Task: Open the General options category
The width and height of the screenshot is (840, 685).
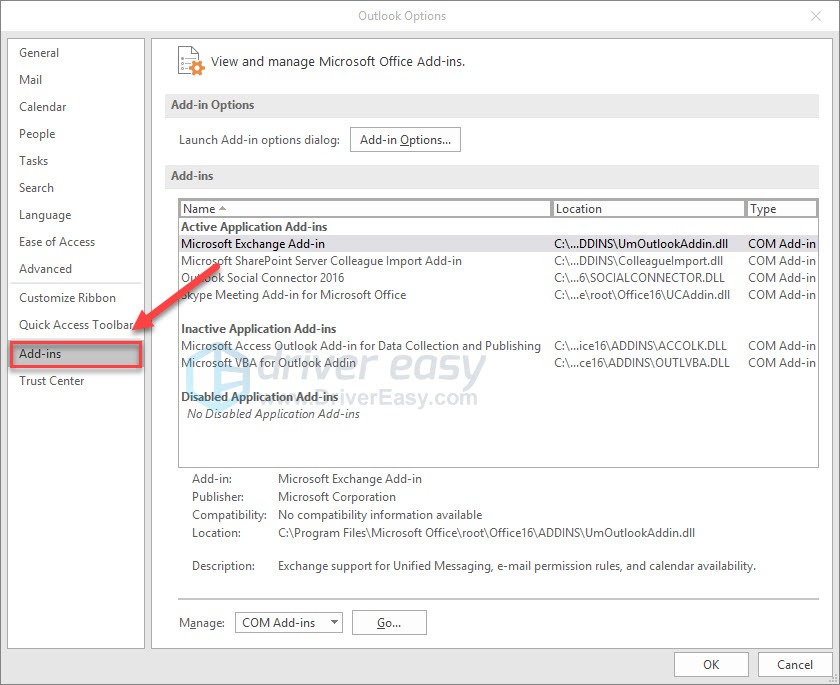Action: 39,53
